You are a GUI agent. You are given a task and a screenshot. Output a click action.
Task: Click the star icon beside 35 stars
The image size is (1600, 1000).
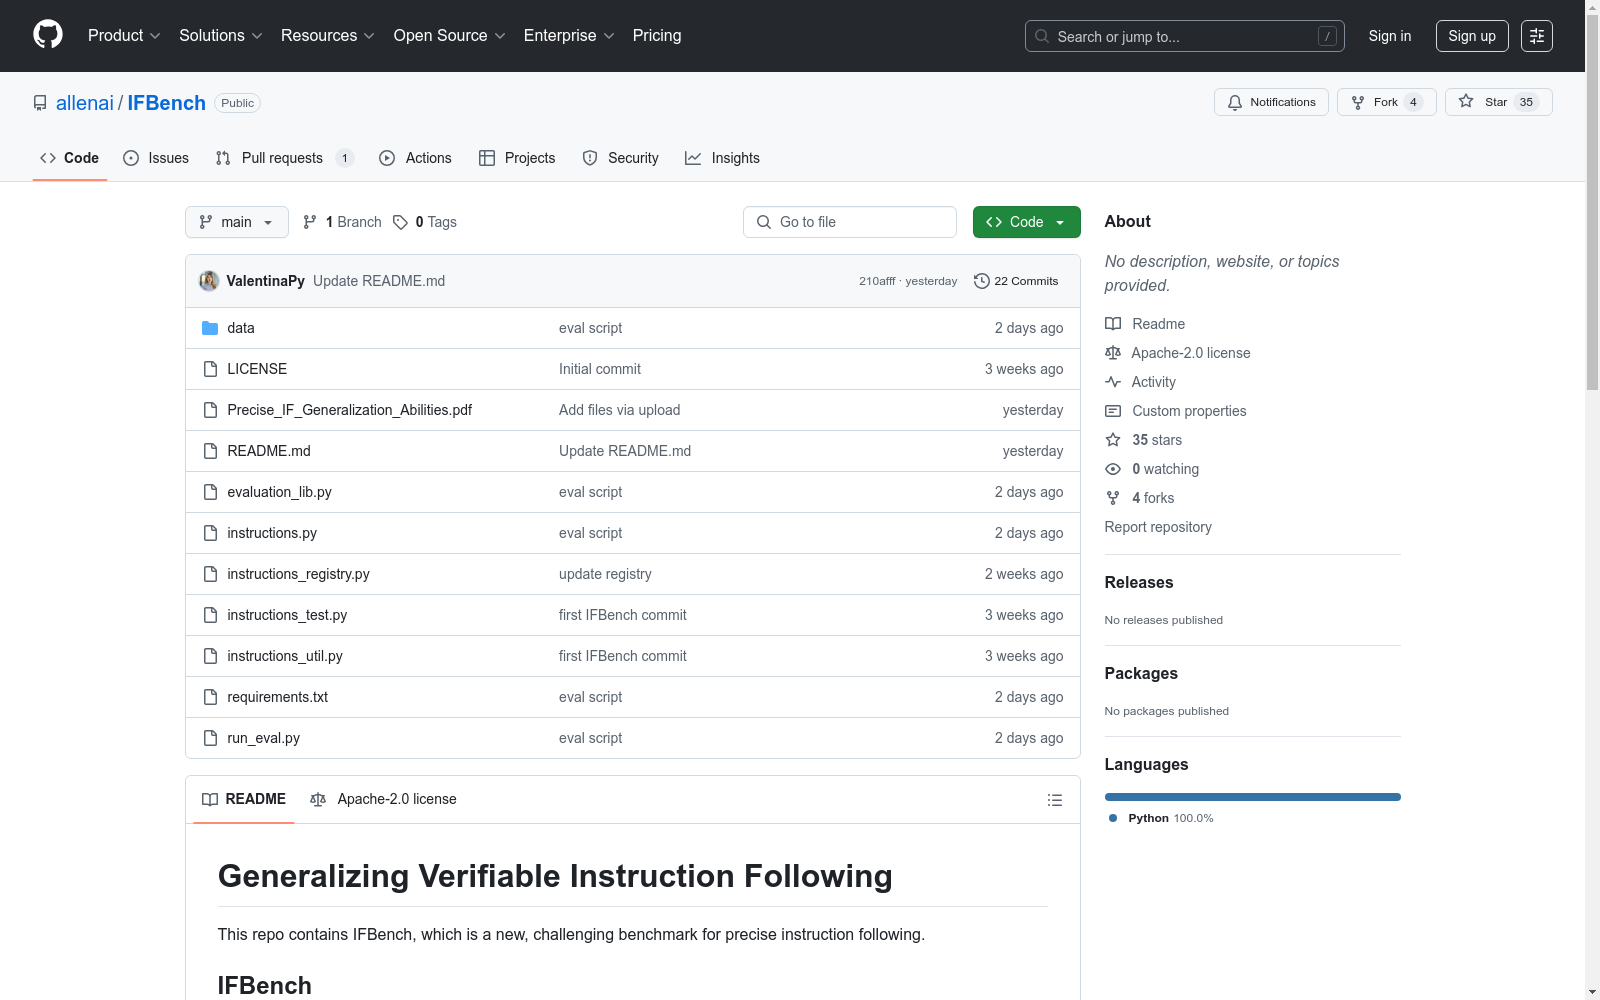click(1113, 440)
